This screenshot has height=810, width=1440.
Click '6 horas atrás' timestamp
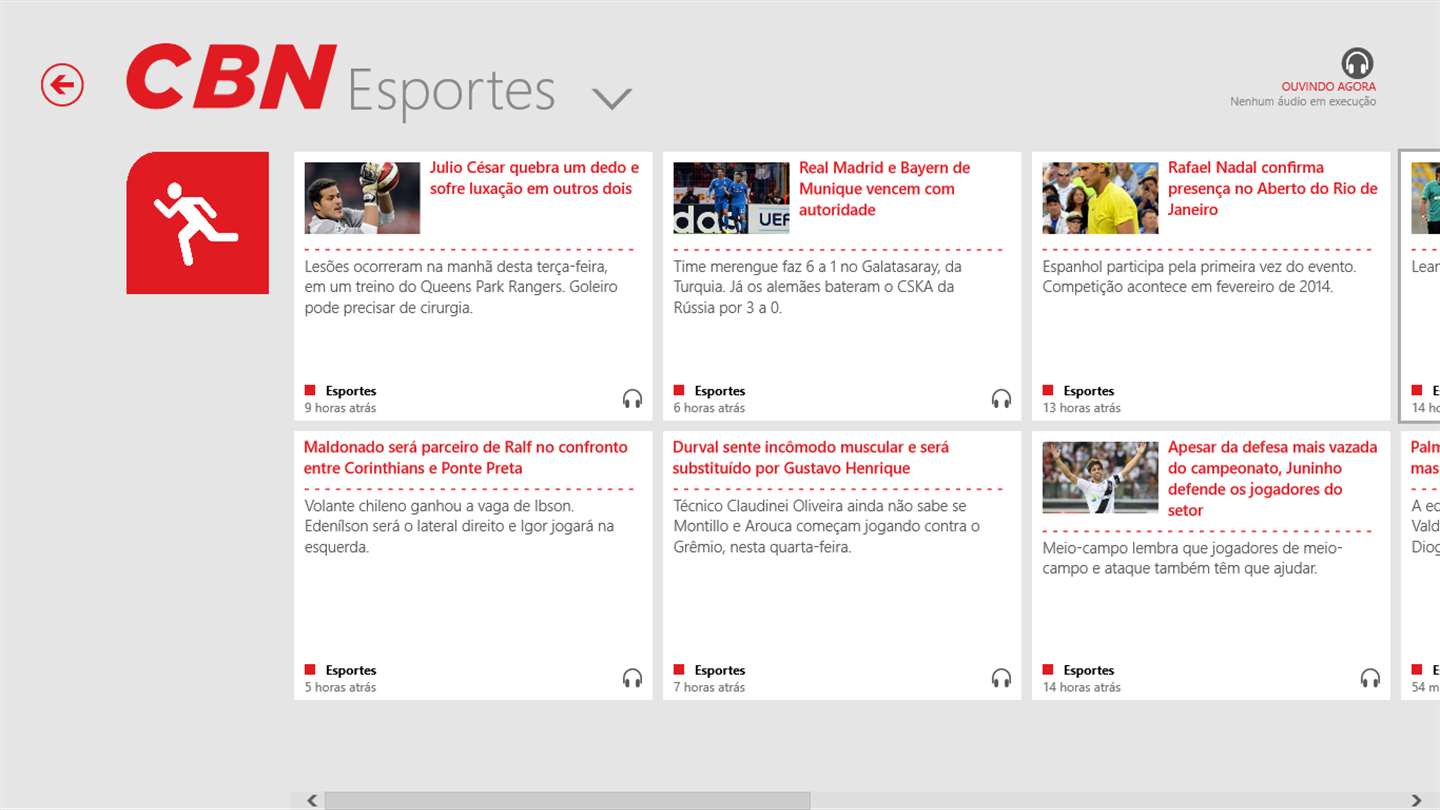710,408
